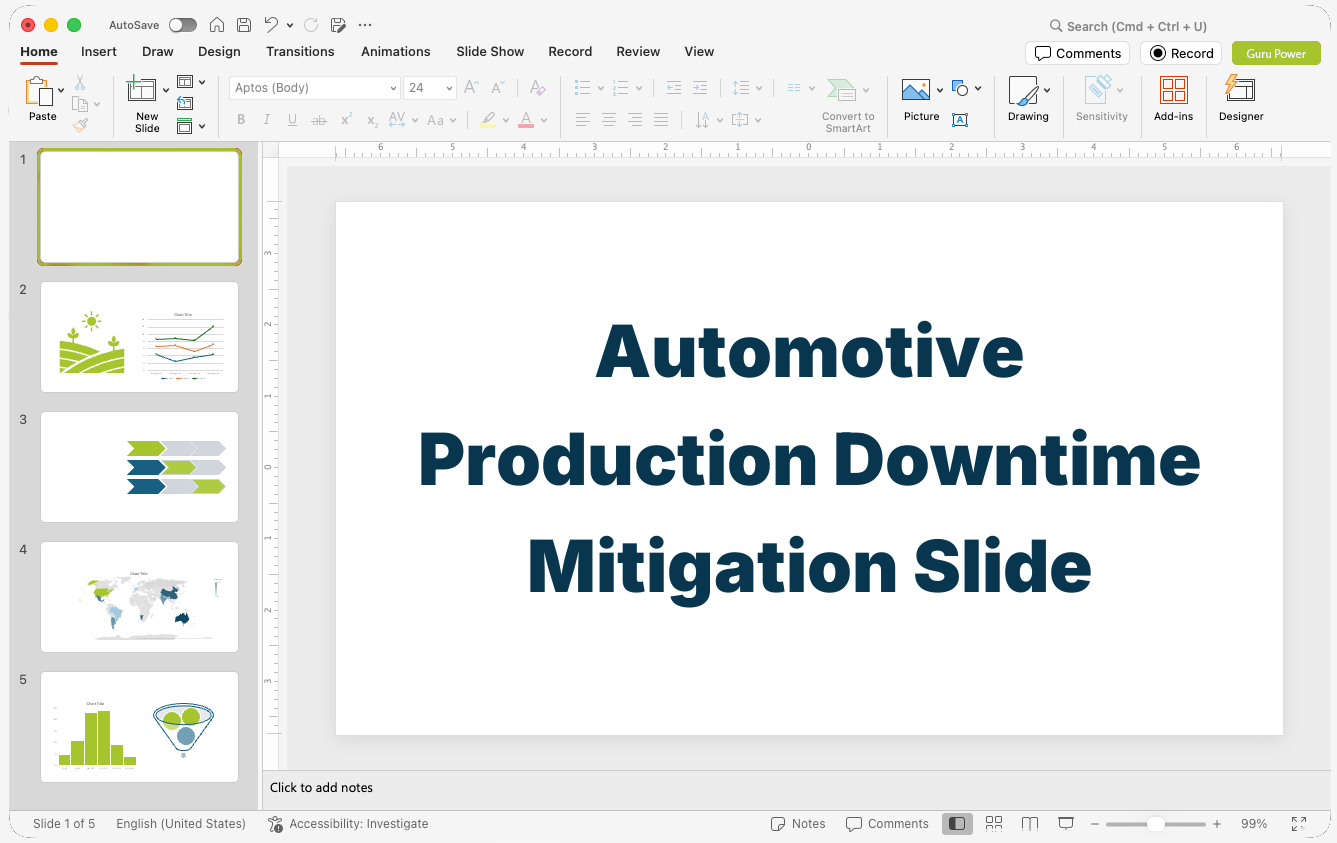Click the Paste clipboard icon
The image size is (1337, 843).
point(39,91)
